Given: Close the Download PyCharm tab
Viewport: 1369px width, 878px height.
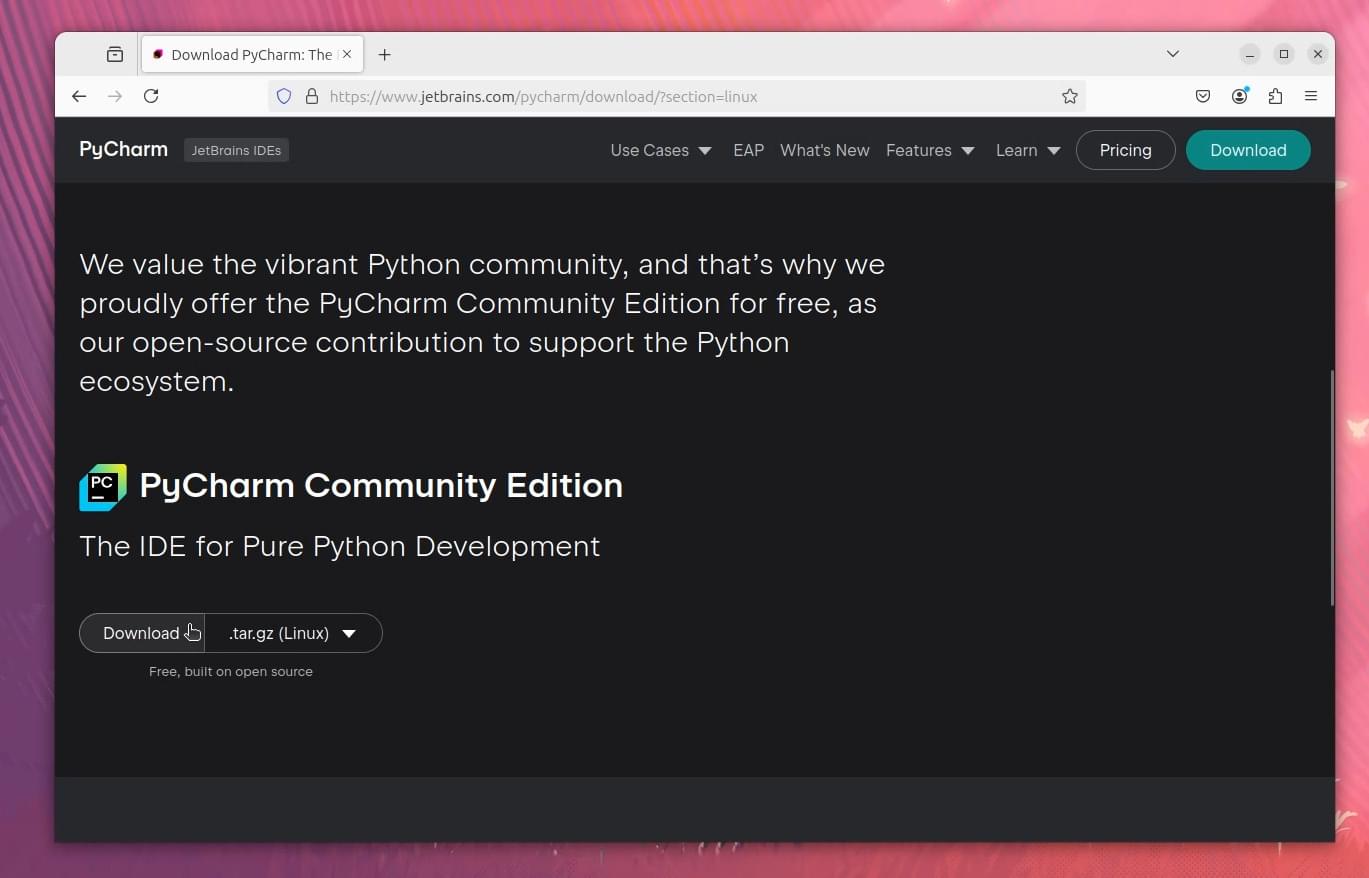Looking at the screenshot, I should point(347,54).
